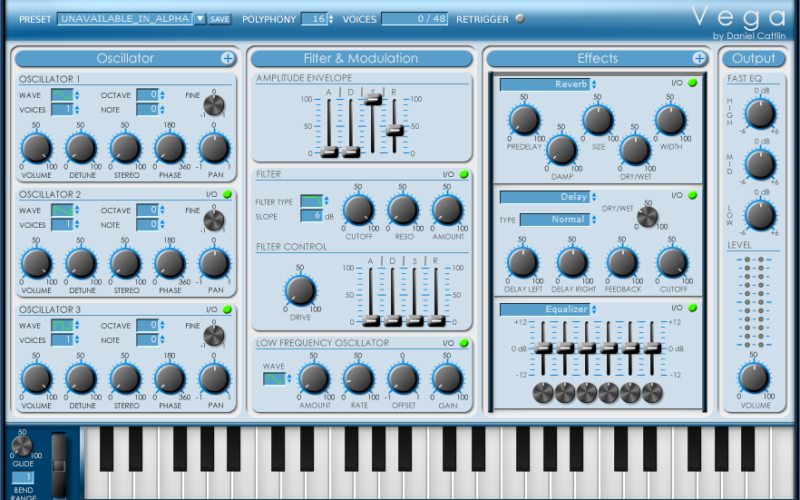The image size is (800, 500).
Task: Click the amplitude envelope Release slider
Action: [x=394, y=130]
